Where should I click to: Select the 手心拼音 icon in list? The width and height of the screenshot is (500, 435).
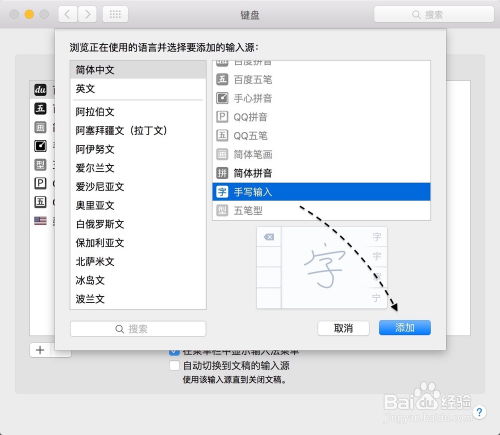[x=222, y=98]
